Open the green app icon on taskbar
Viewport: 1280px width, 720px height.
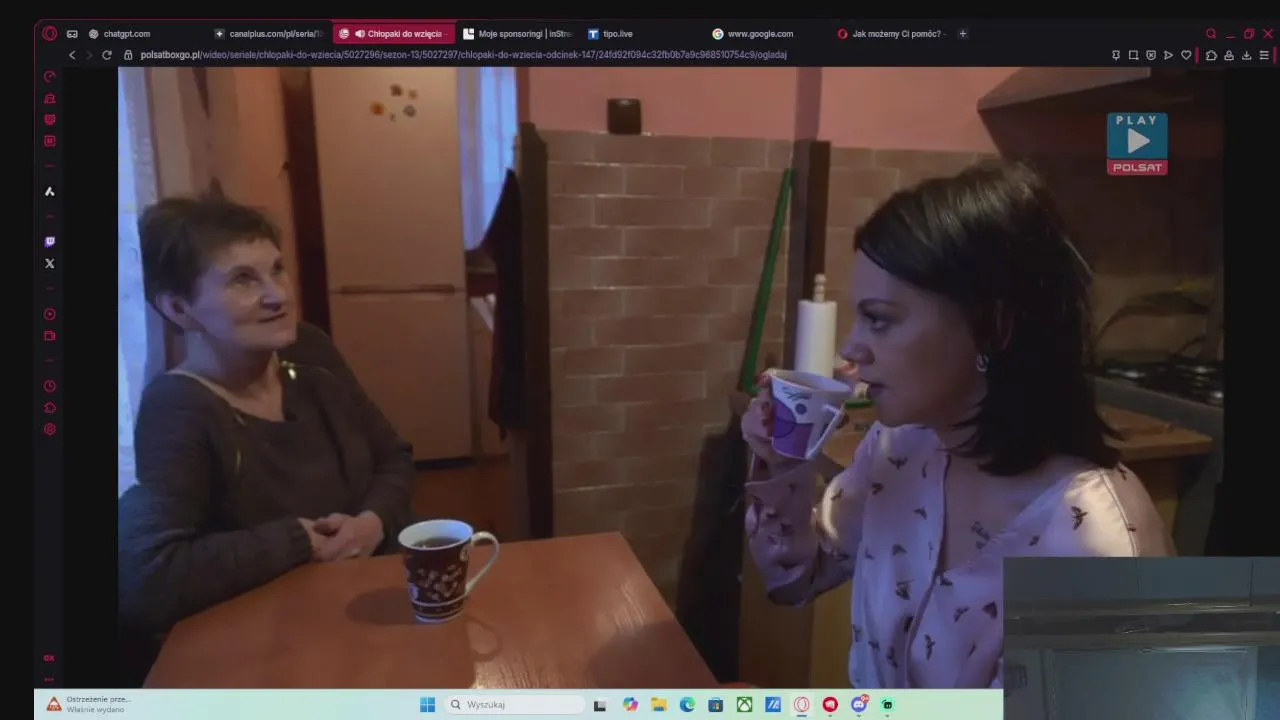(887, 705)
